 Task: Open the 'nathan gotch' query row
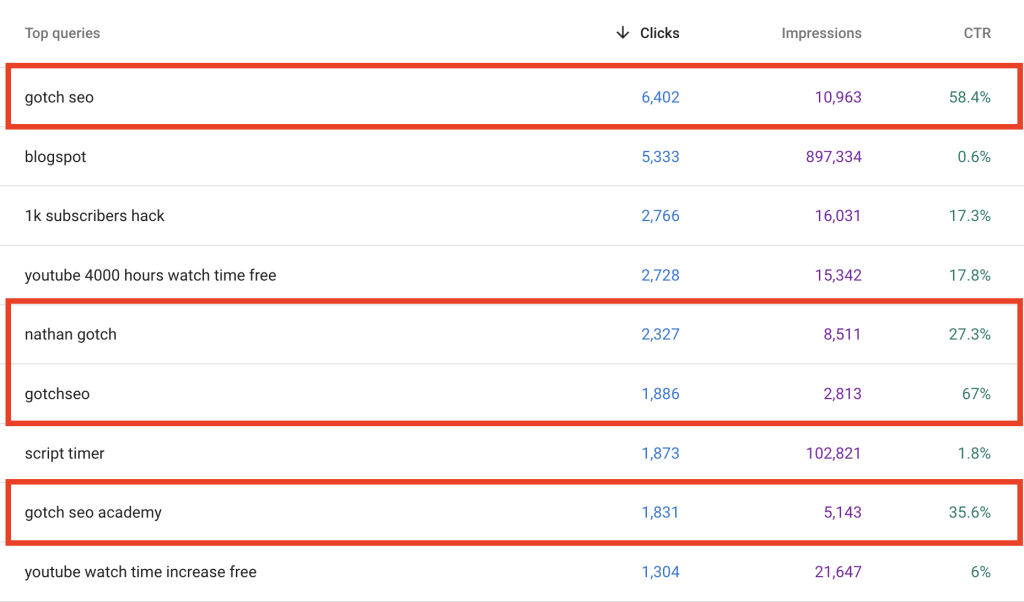point(70,334)
